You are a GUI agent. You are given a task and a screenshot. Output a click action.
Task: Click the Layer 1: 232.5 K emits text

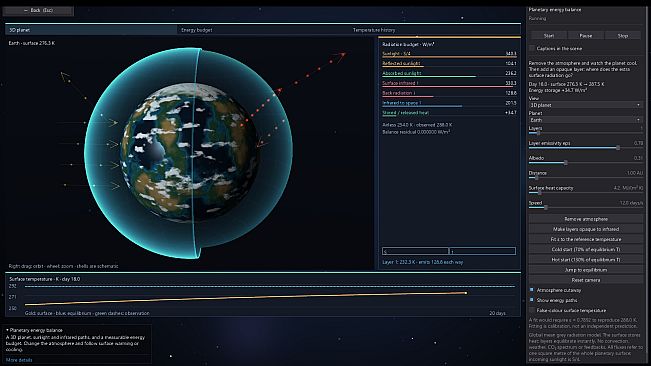coord(423,262)
